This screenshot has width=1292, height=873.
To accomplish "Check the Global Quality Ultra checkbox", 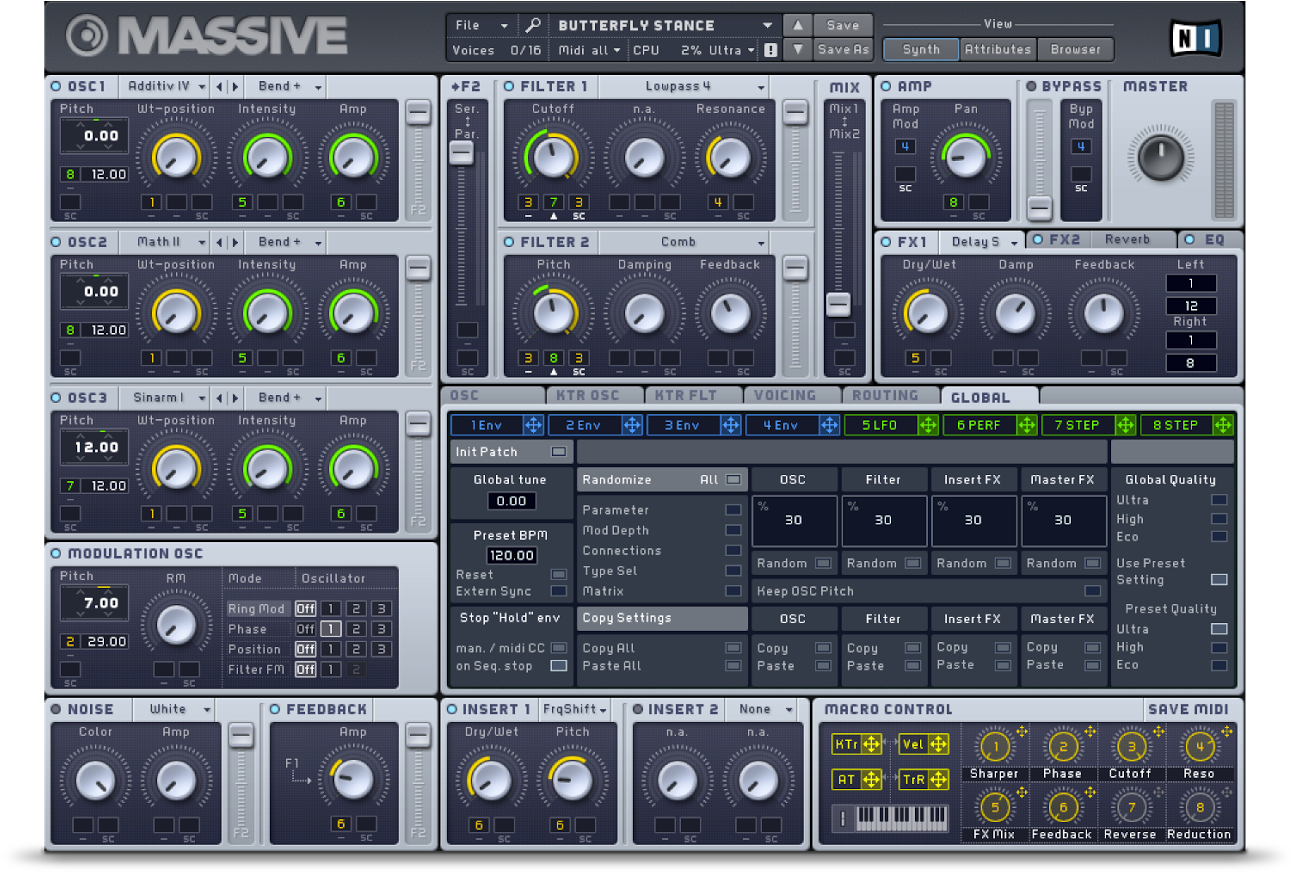I will click(x=1219, y=500).
